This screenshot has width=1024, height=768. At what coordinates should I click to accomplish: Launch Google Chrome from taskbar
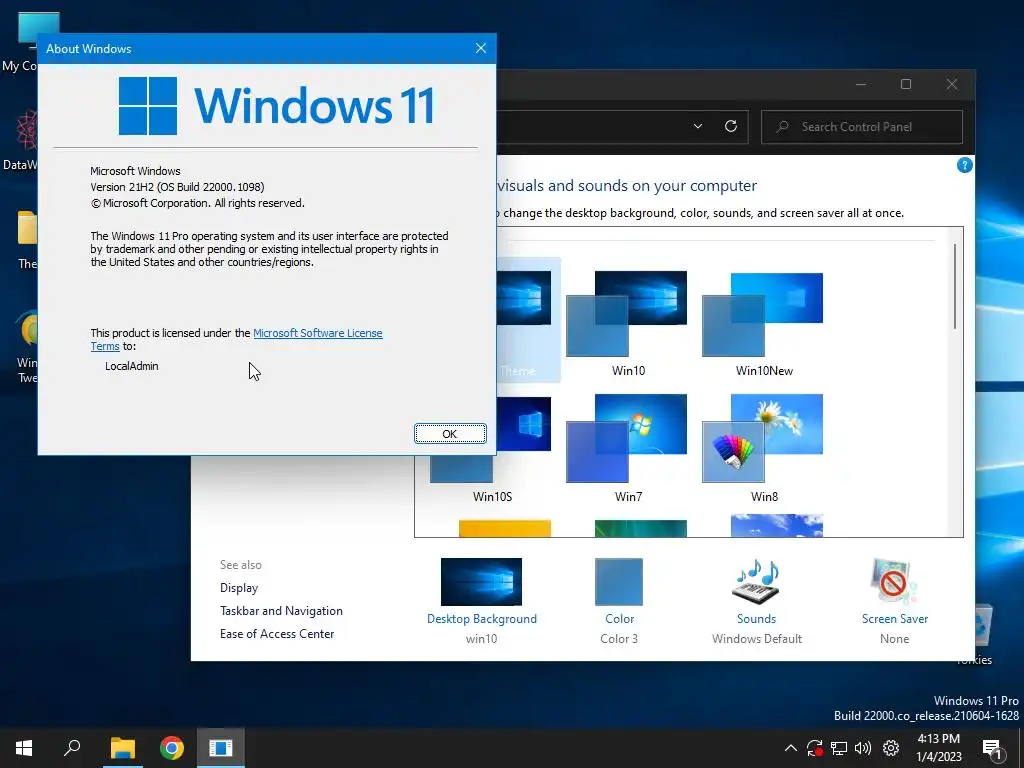pos(172,748)
